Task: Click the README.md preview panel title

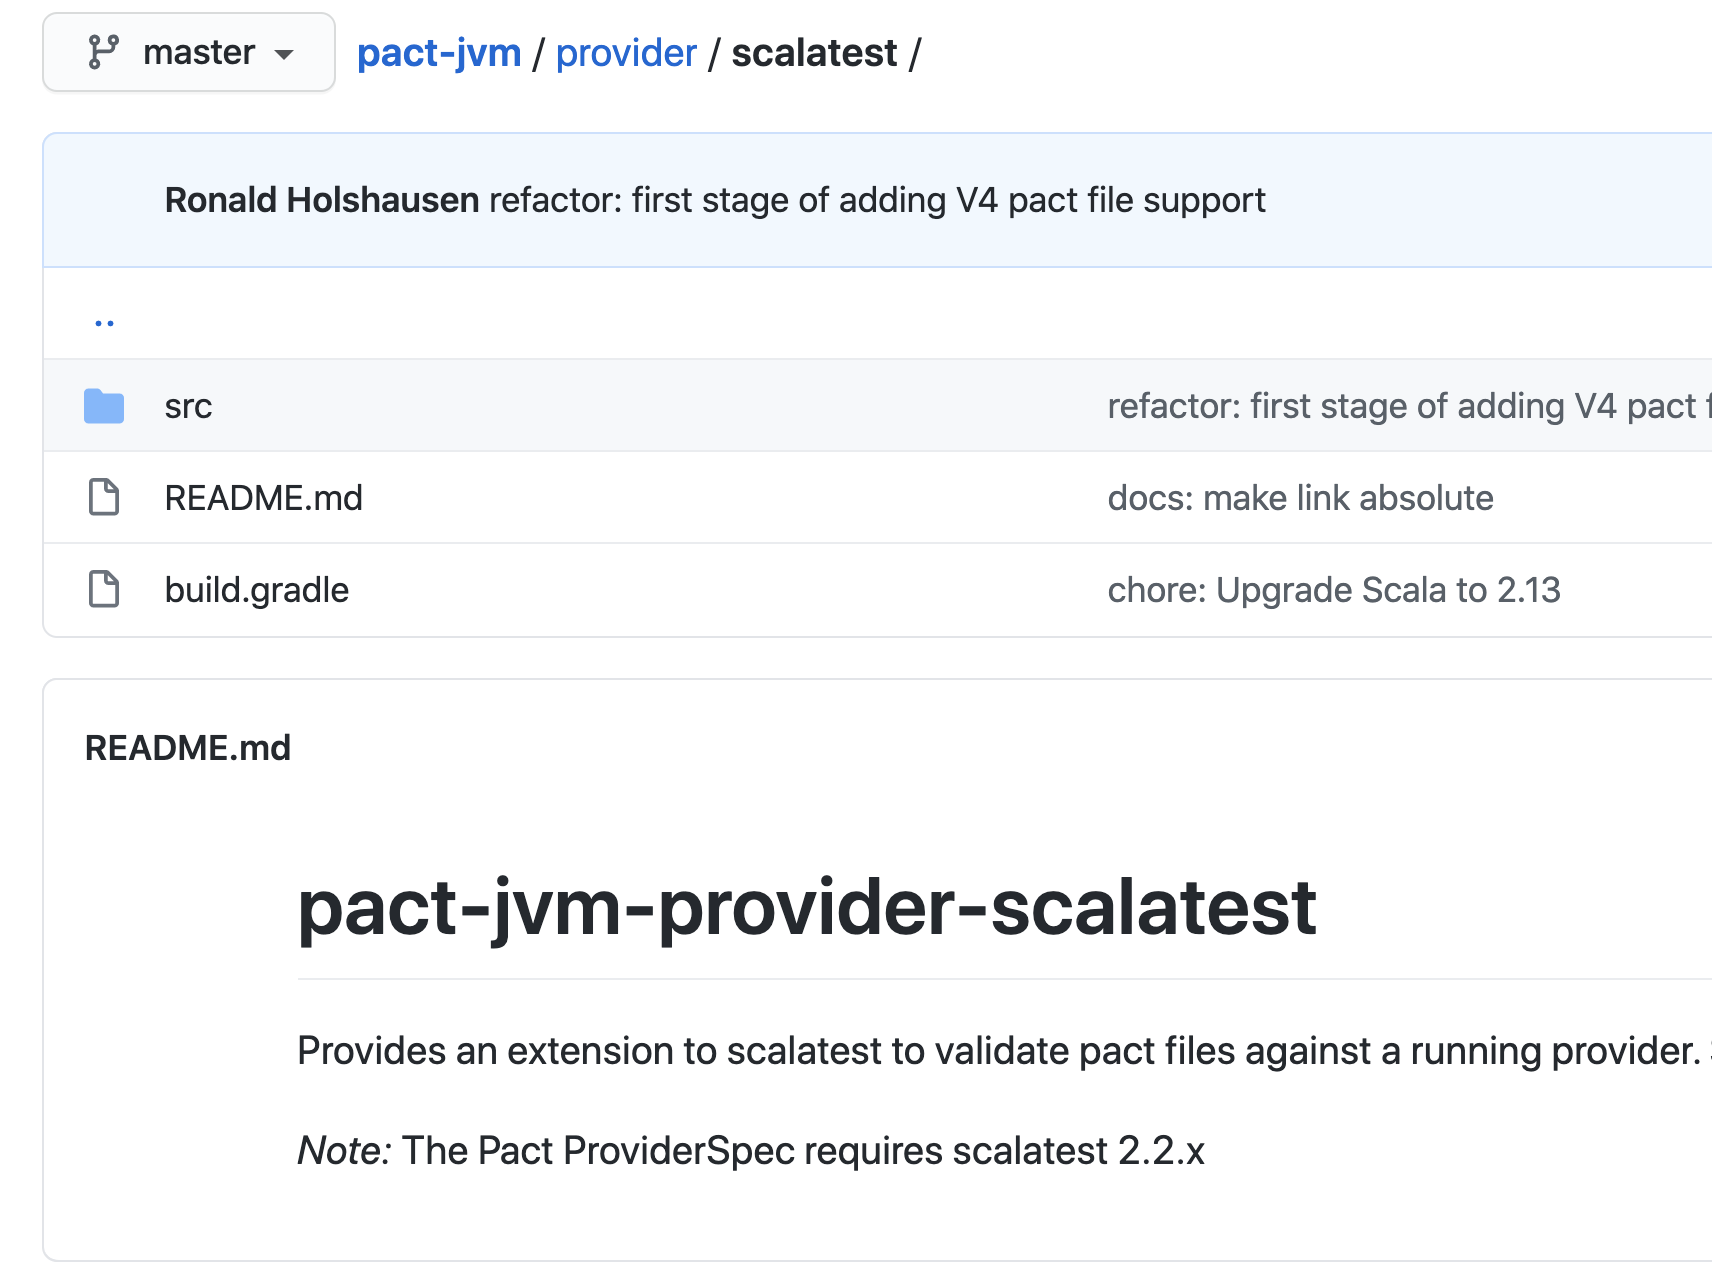Action: [x=188, y=748]
